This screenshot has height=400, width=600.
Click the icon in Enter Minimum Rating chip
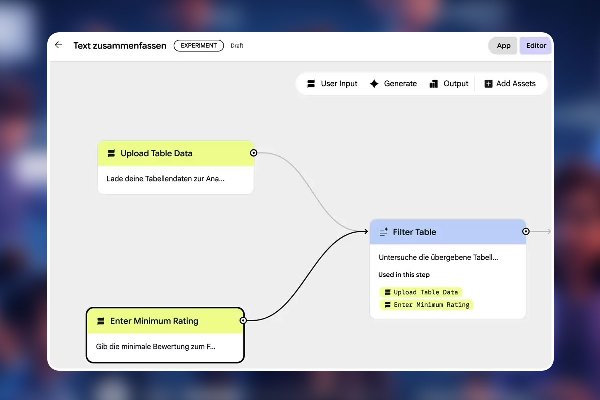pyautogui.click(x=387, y=305)
